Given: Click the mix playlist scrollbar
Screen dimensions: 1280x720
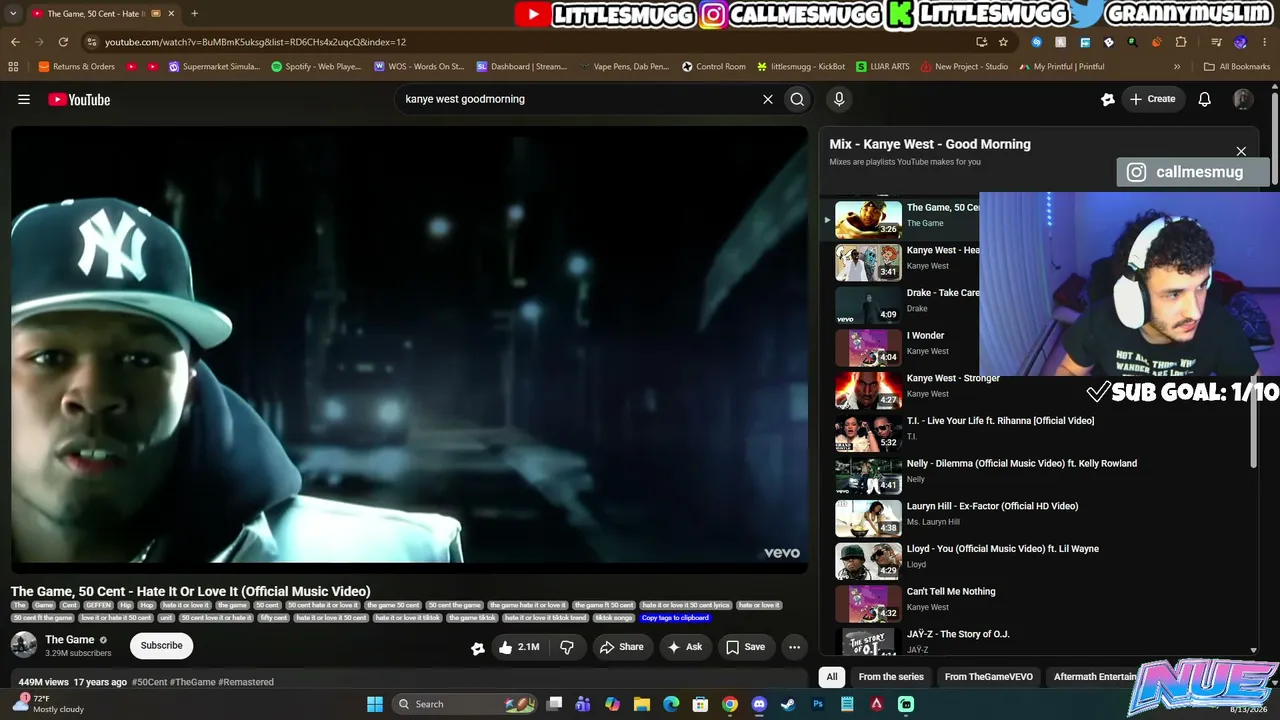Looking at the screenshot, I should point(1254,420).
